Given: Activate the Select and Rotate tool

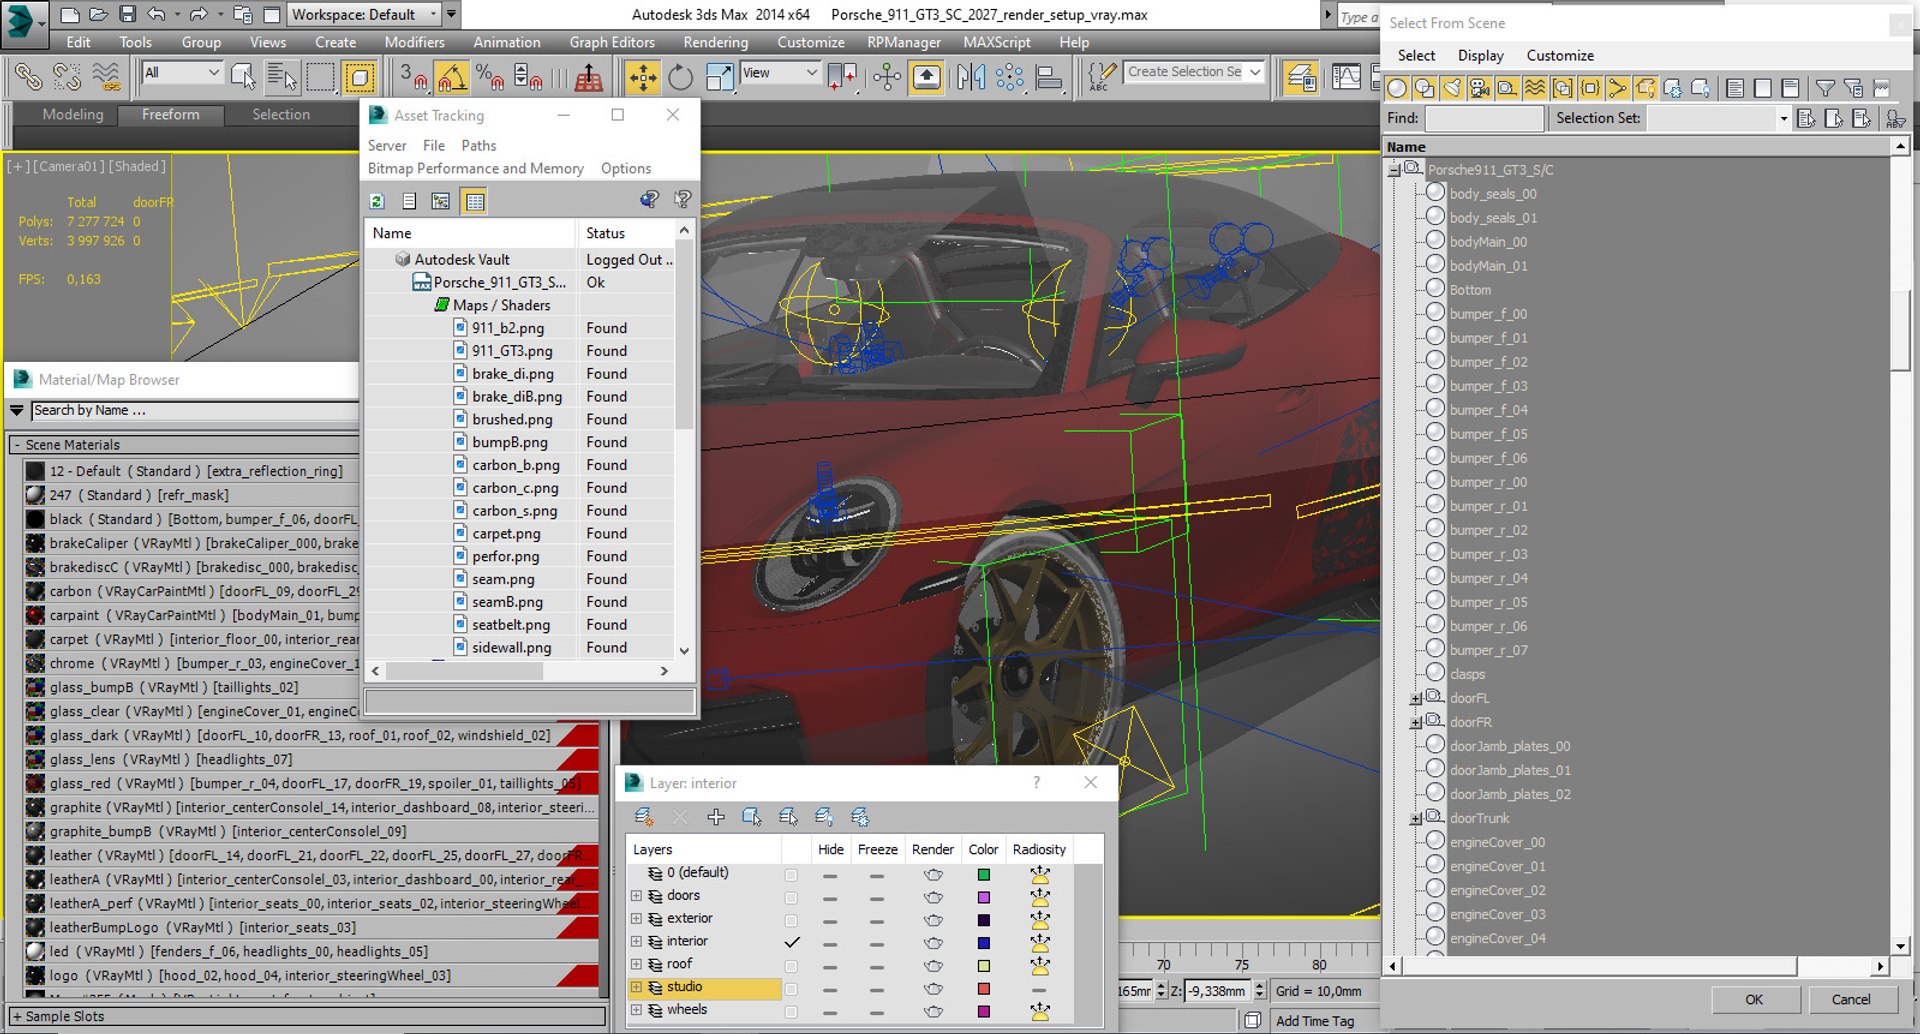Looking at the screenshot, I should [680, 77].
